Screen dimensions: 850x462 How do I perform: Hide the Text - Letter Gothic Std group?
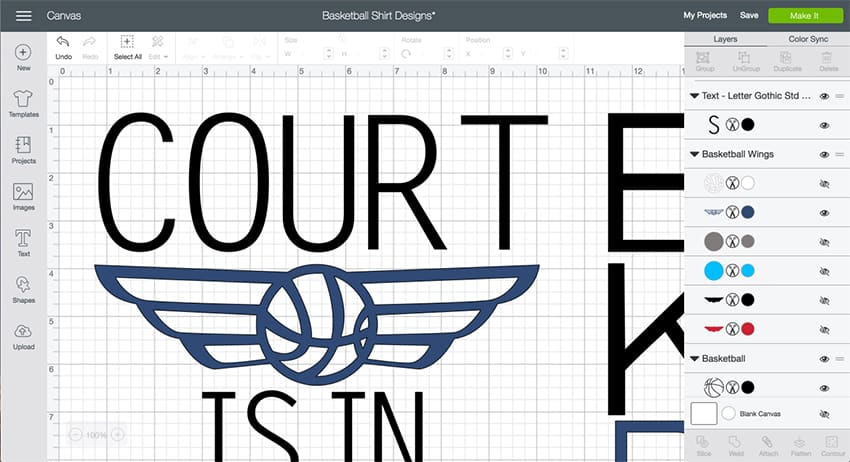pos(824,96)
